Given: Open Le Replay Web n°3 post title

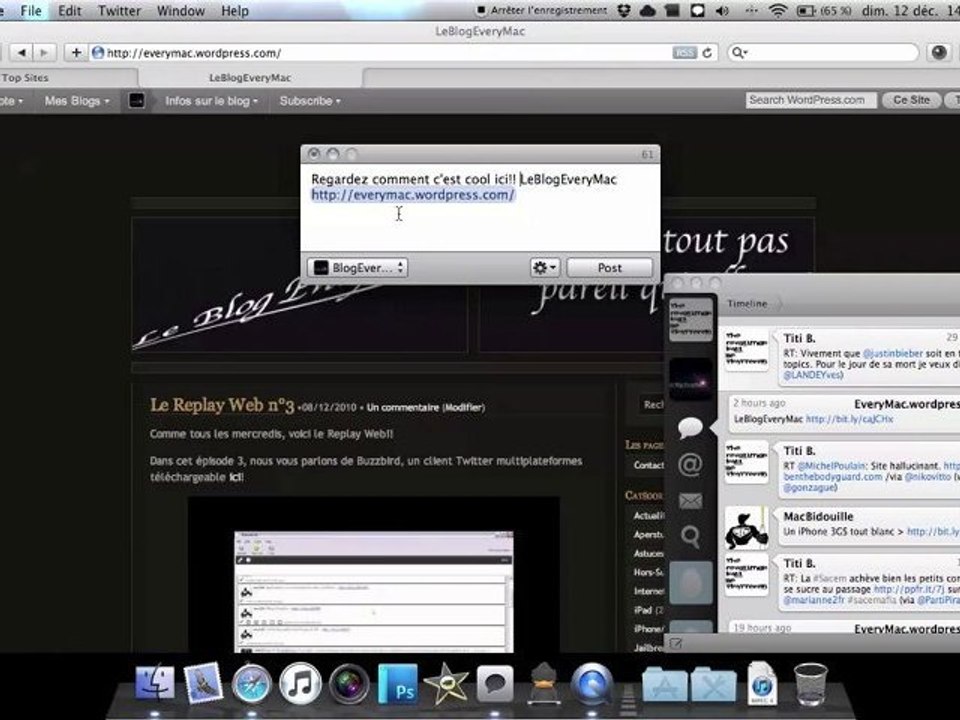Looking at the screenshot, I should coord(222,405).
